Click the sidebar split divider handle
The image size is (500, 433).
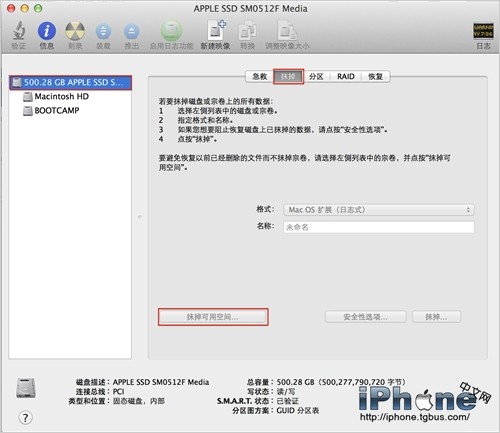[x=140, y=217]
